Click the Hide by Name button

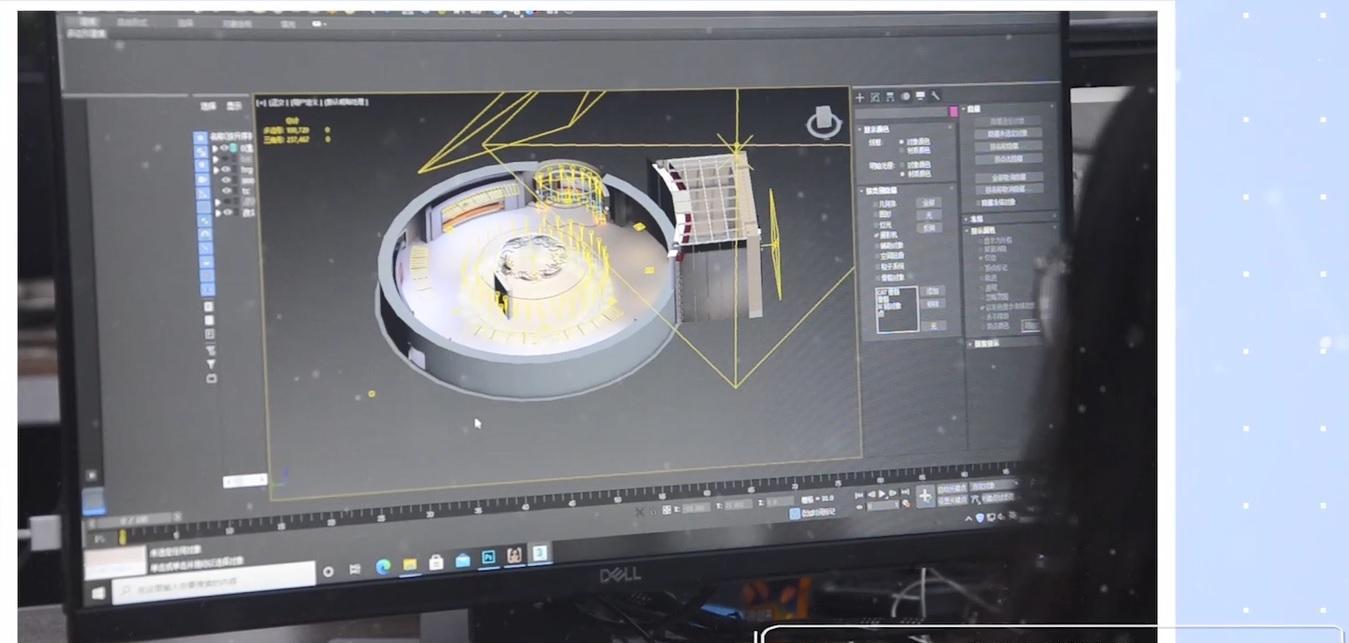click(x=1008, y=146)
